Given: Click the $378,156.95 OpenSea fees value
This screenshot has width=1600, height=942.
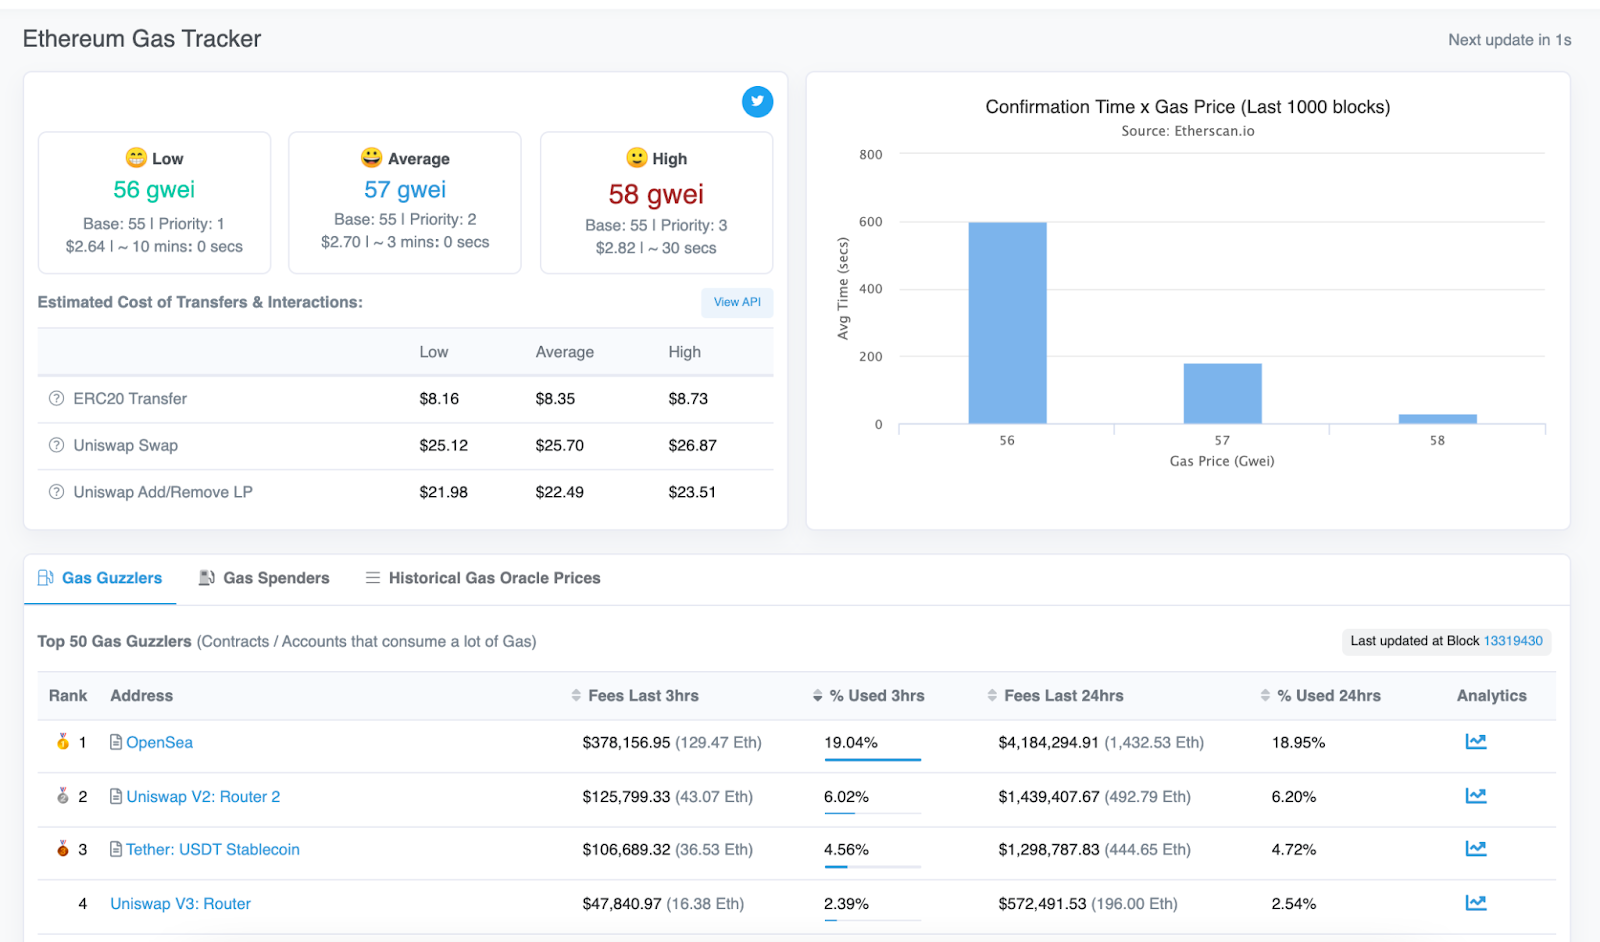Looking at the screenshot, I should click(626, 743).
